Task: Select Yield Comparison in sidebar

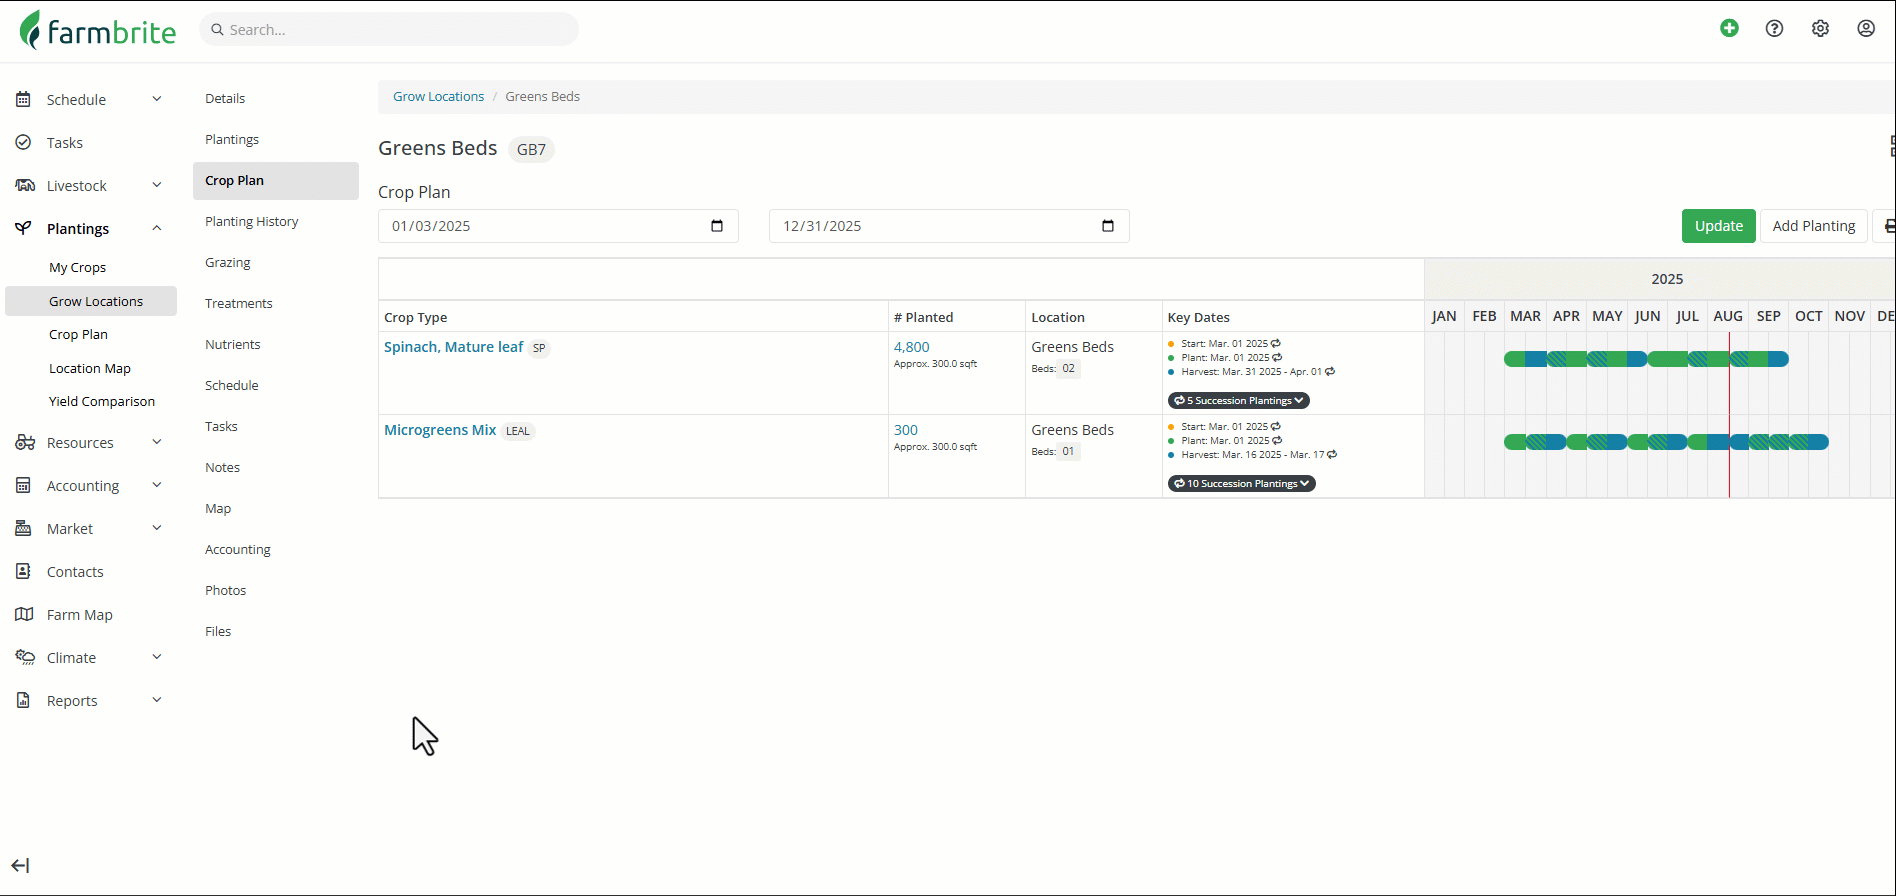Action: click(x=102, y=401)
